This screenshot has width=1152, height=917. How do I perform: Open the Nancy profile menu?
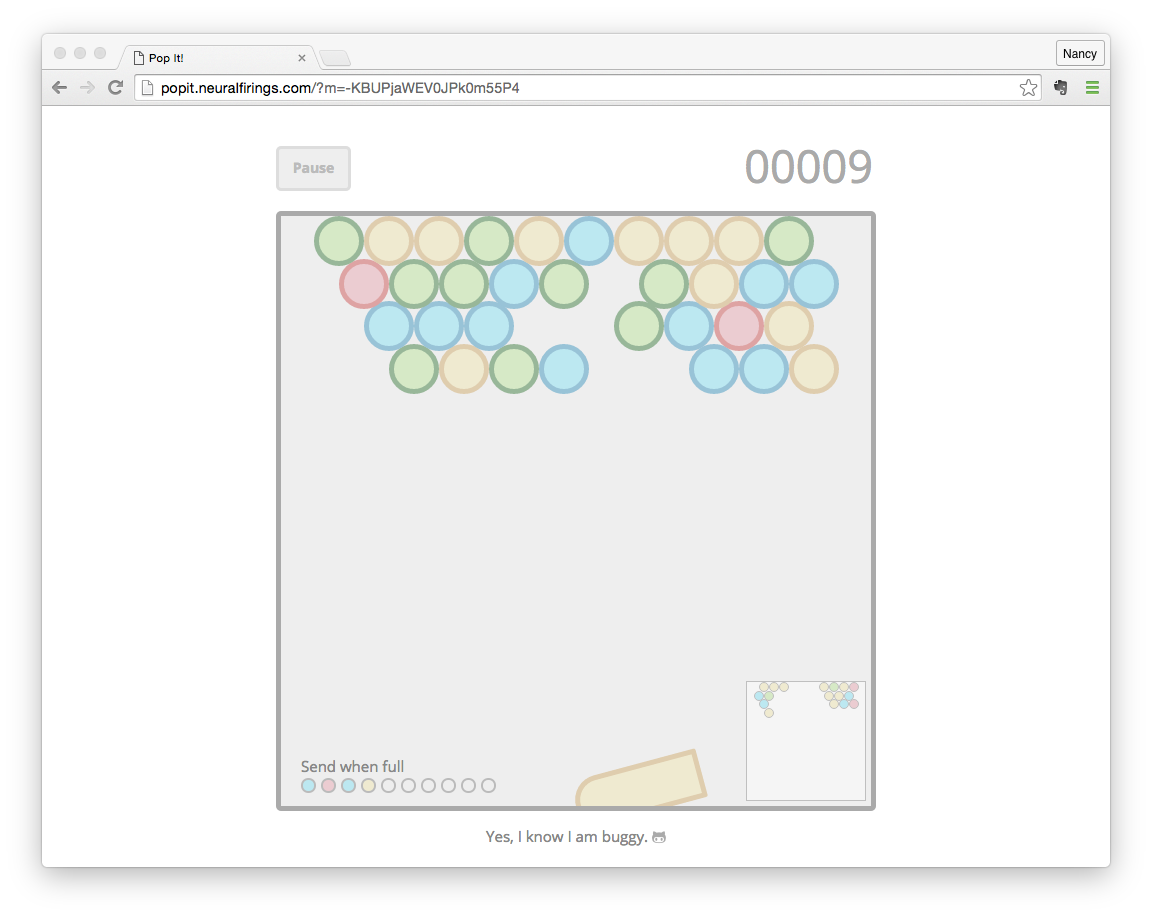pyautogui.click(x=1079, y=53)
